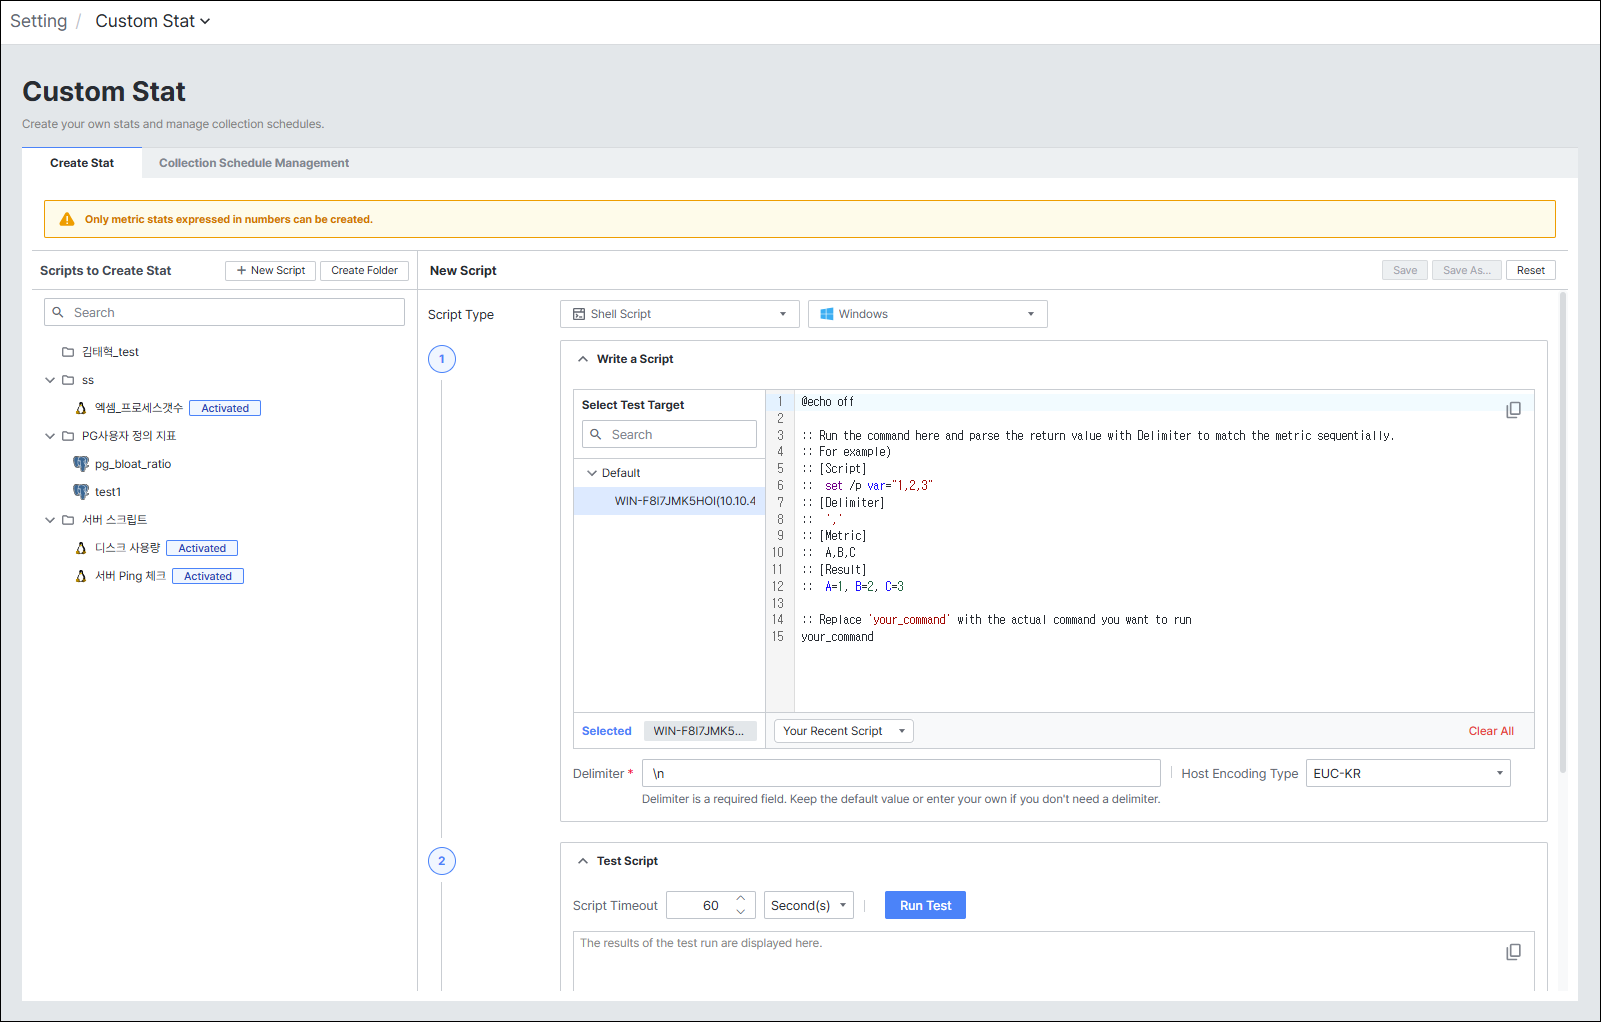Collapse the Default target group
1601x1022 pixels.
pyautogui.click(x=592, y=473)
